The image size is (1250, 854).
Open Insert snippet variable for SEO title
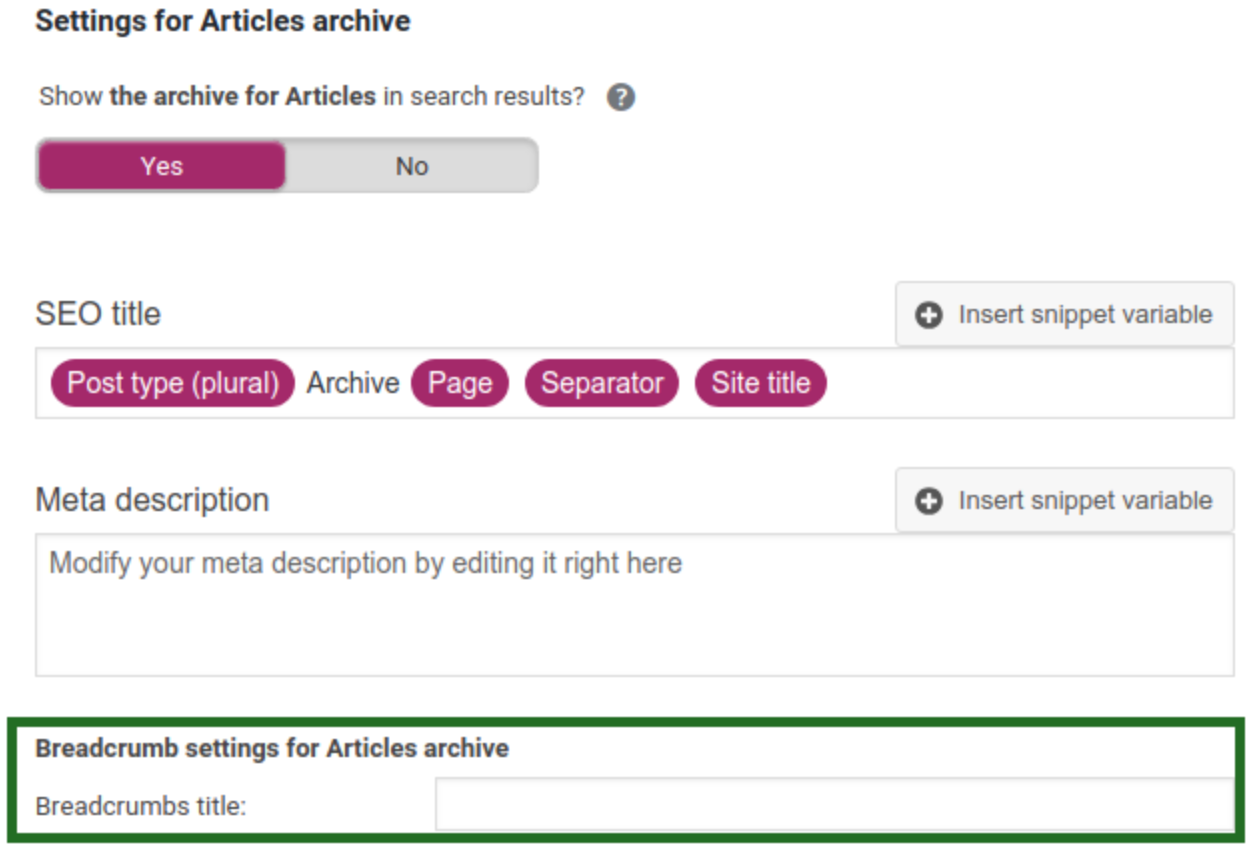coord(1063,313)
